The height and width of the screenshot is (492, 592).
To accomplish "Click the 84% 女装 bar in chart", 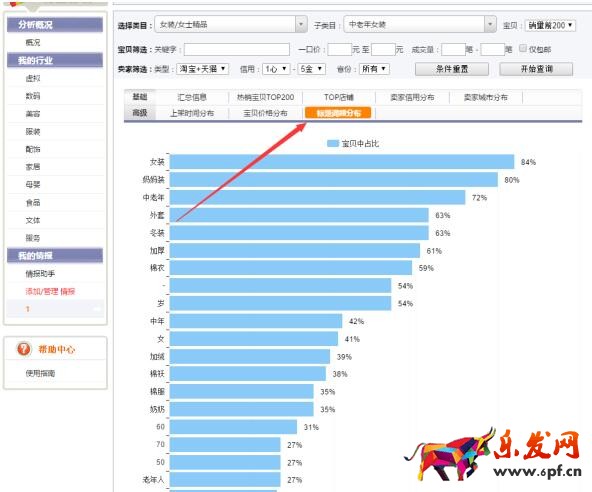I will click(342, 162).
